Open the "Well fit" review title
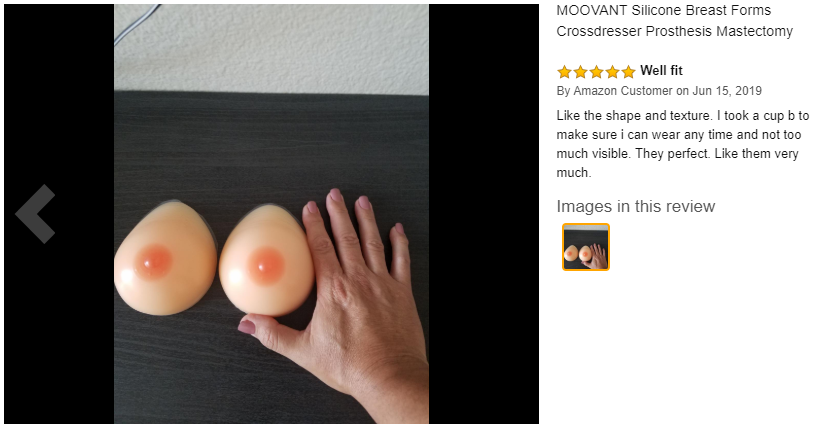 (x=661, y=70)
